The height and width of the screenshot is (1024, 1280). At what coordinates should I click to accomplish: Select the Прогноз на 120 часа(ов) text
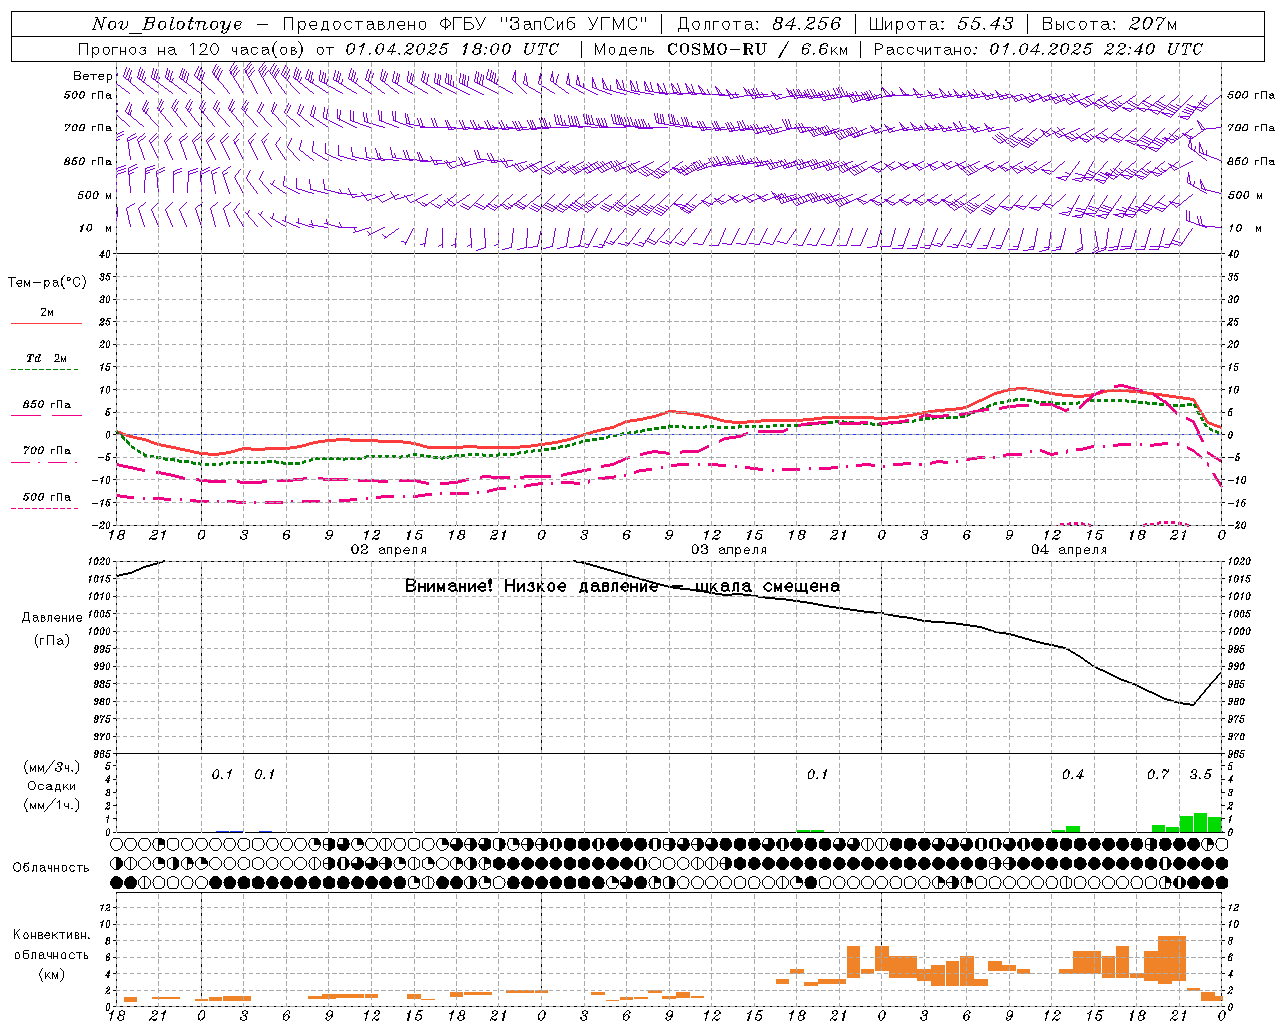coord(192,49)
